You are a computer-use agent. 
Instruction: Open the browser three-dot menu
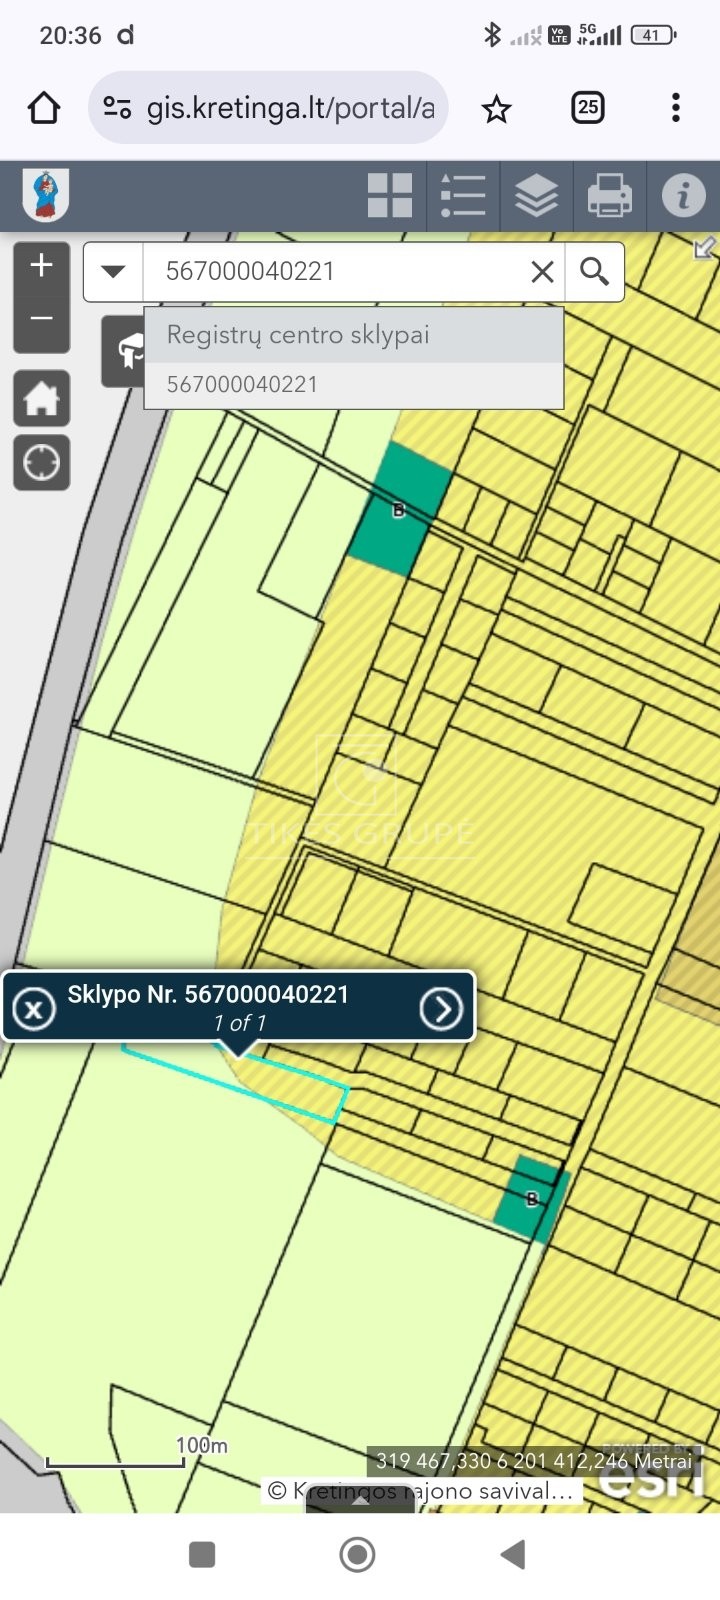676,107
